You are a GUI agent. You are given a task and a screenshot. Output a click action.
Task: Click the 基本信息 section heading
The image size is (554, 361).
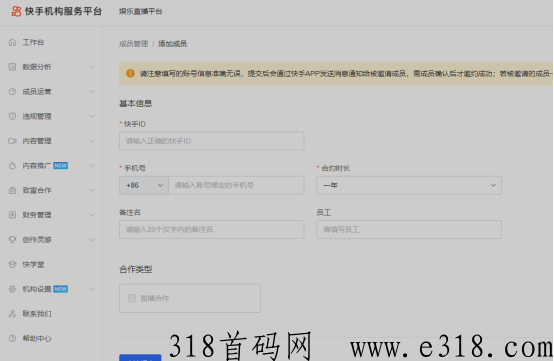[136, 103]
